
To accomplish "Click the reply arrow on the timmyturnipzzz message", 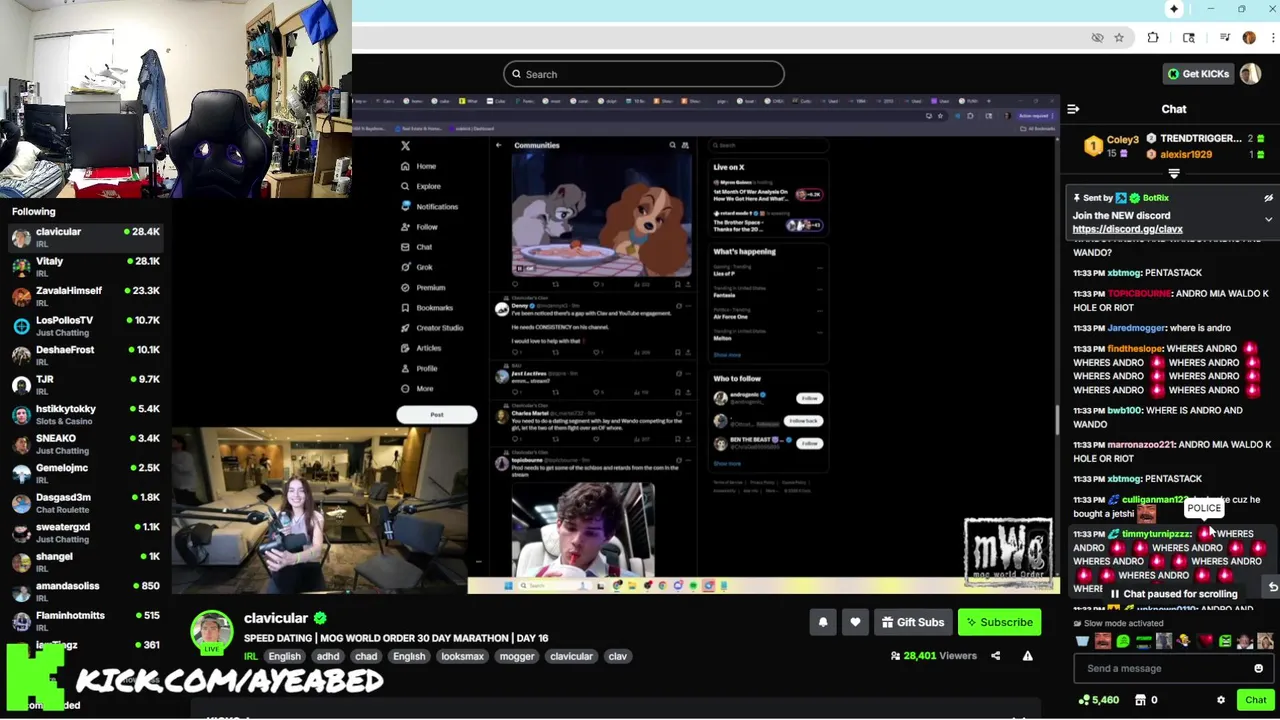I will 1272,588.
